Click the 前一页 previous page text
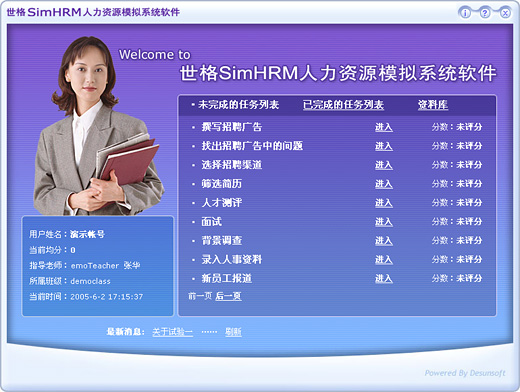520x392 pixels. [200, 296]
